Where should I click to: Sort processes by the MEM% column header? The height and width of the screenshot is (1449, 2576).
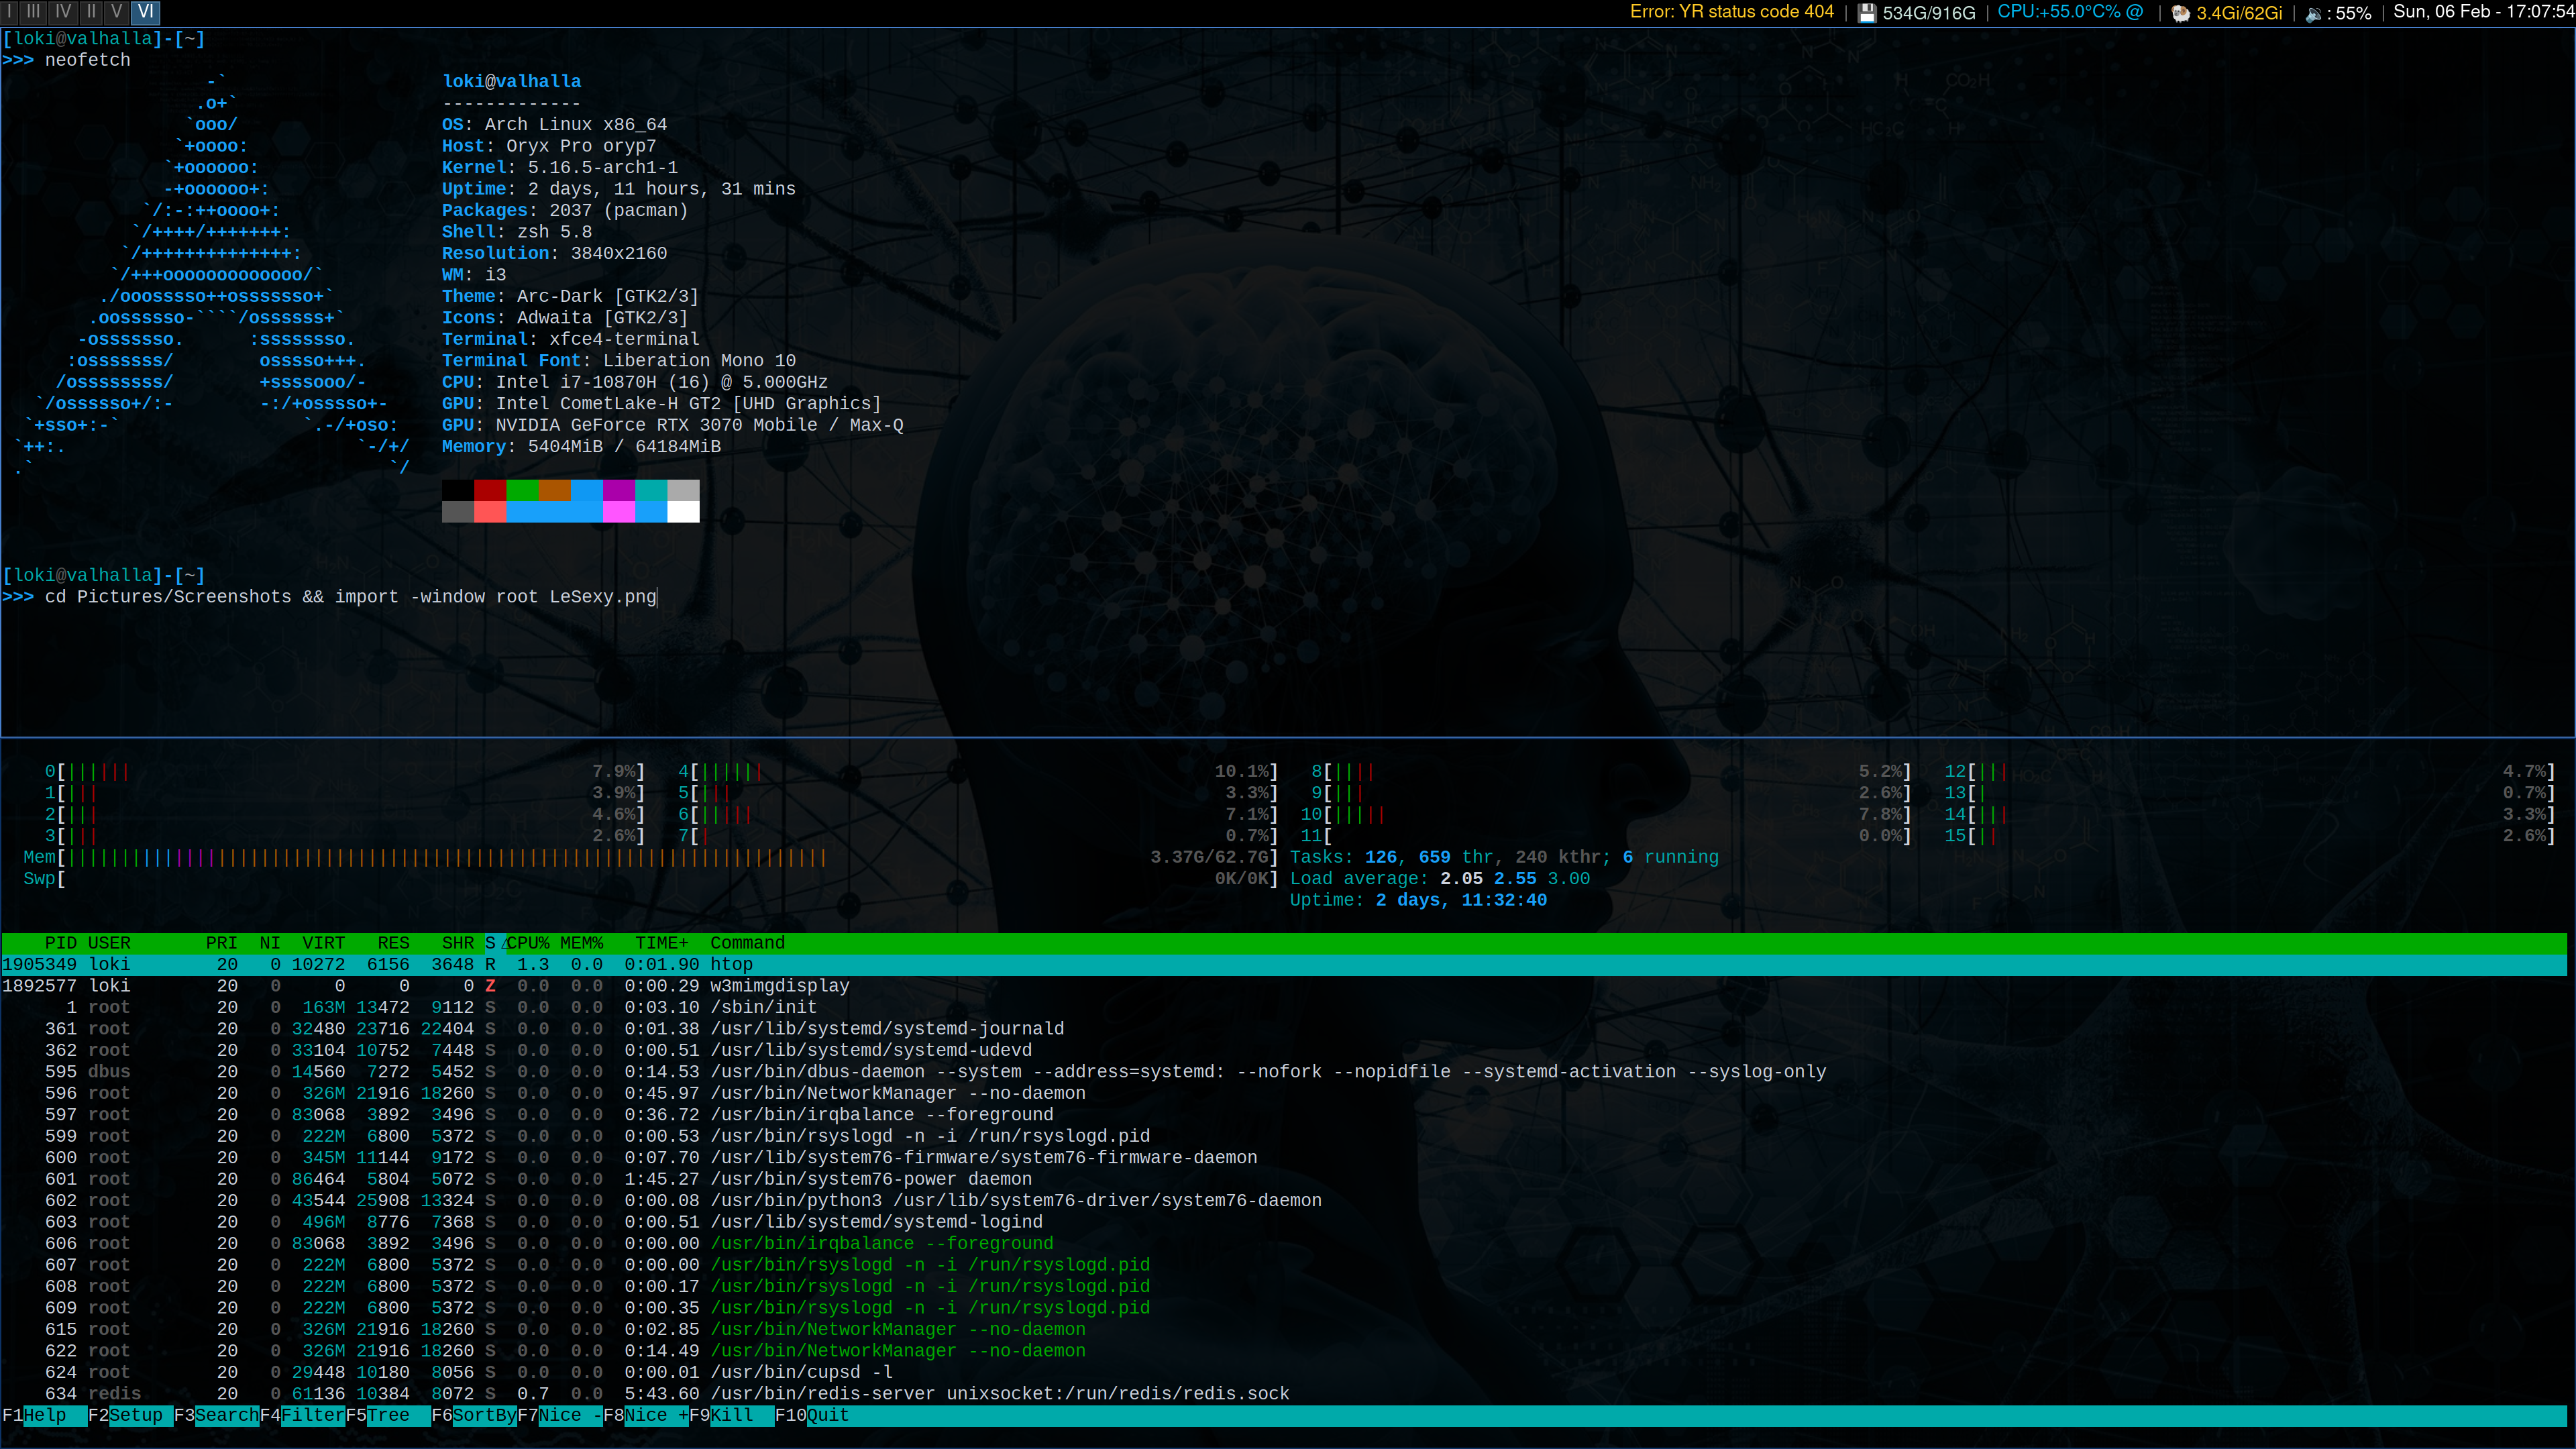pos(582,943)
